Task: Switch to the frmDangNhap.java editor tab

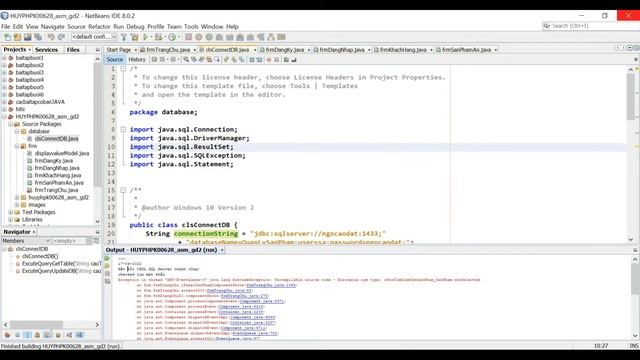Action: click(x=342, y=50)
